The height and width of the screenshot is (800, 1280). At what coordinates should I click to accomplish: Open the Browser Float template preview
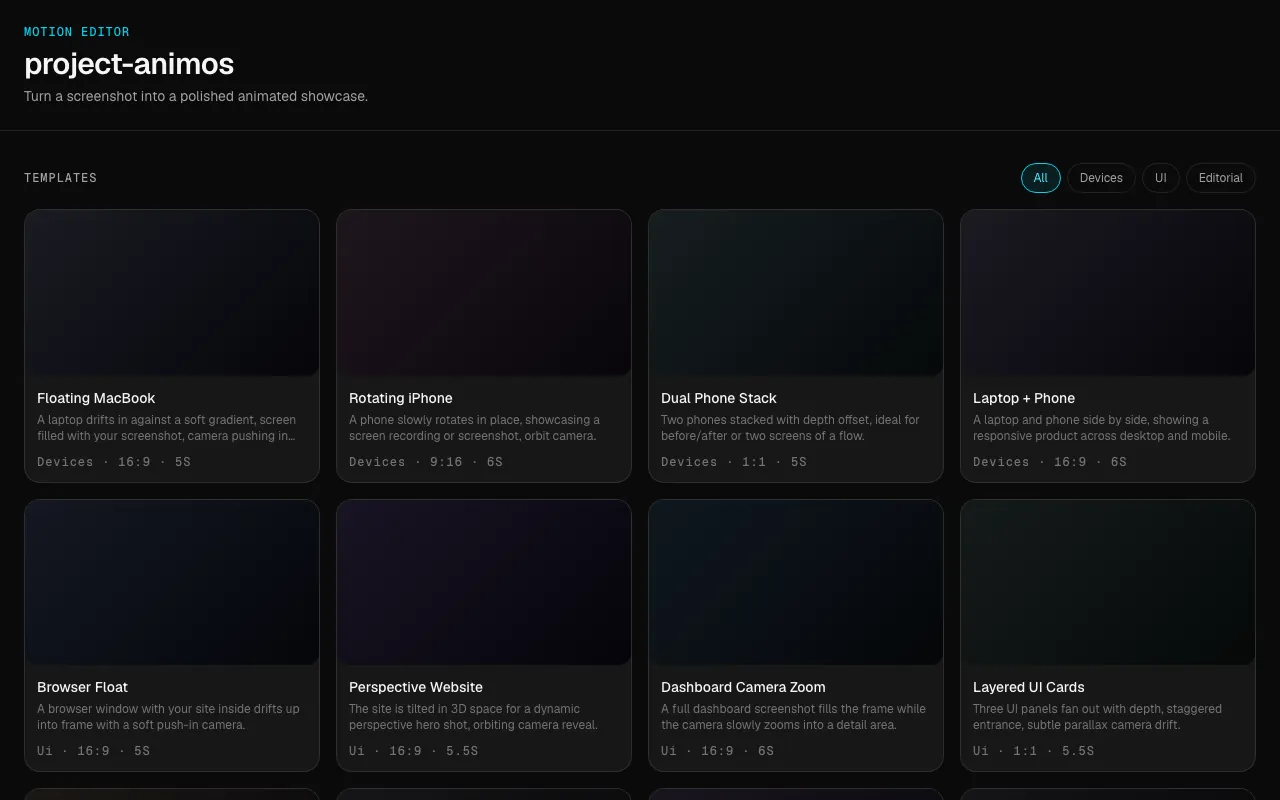point(172,582)
